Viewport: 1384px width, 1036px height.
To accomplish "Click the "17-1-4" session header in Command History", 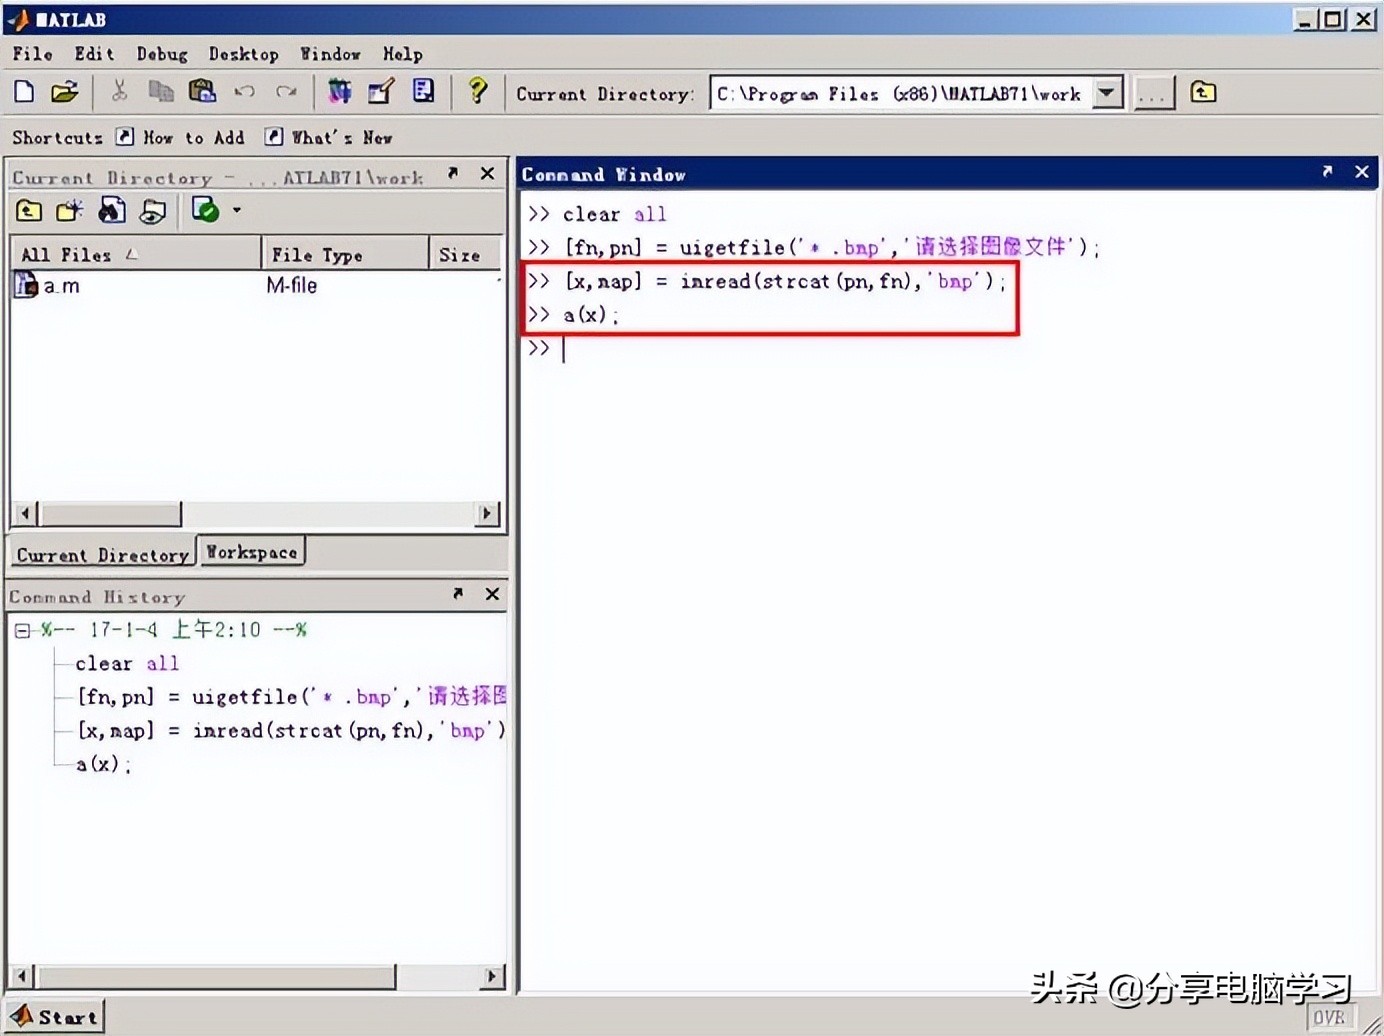I will coord(174,629).
